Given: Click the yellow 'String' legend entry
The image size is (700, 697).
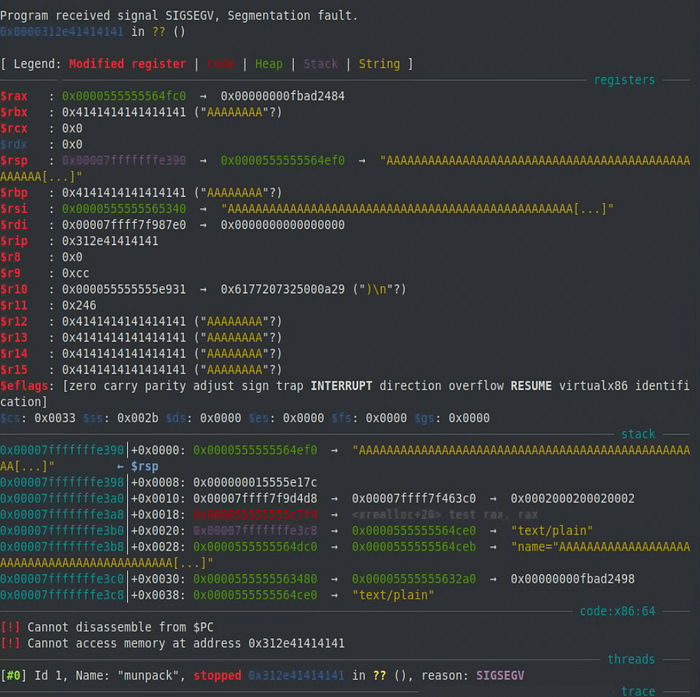Looking at the screenshot, I should click(379, 64).
